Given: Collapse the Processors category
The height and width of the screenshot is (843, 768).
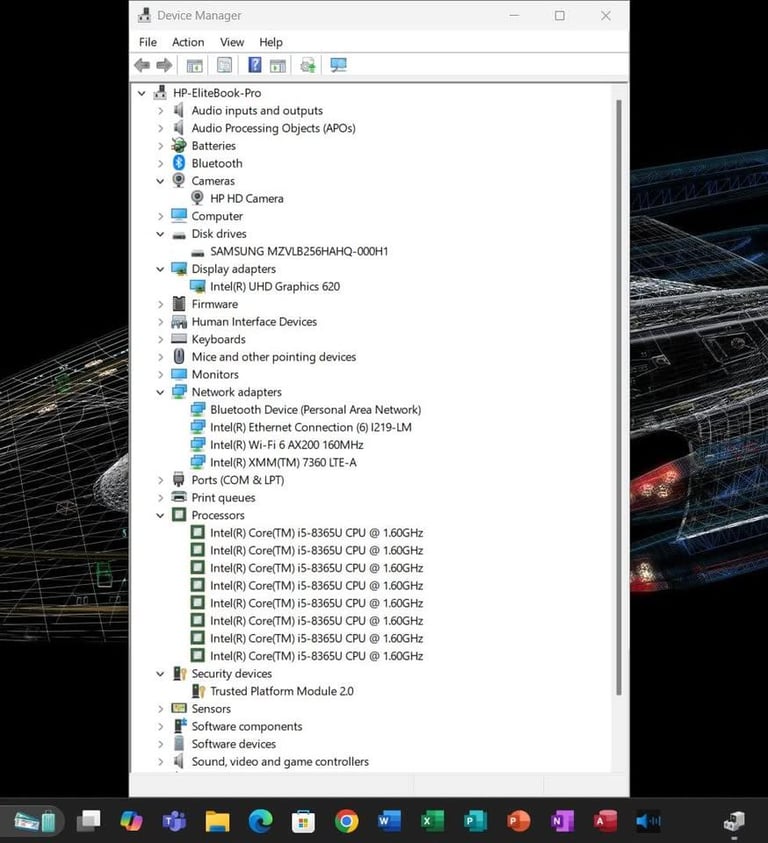Looking at the screenshot, I should [160, 515].
